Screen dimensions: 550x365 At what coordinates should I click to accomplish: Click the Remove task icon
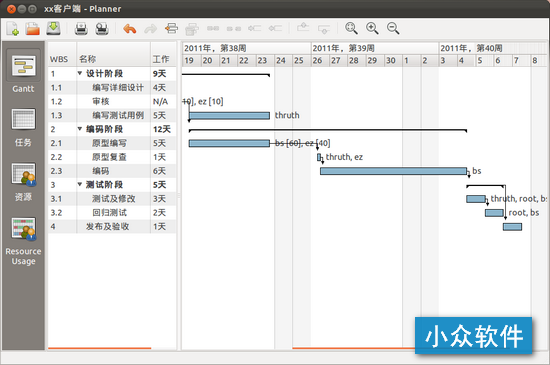click(x=192, y=29)
